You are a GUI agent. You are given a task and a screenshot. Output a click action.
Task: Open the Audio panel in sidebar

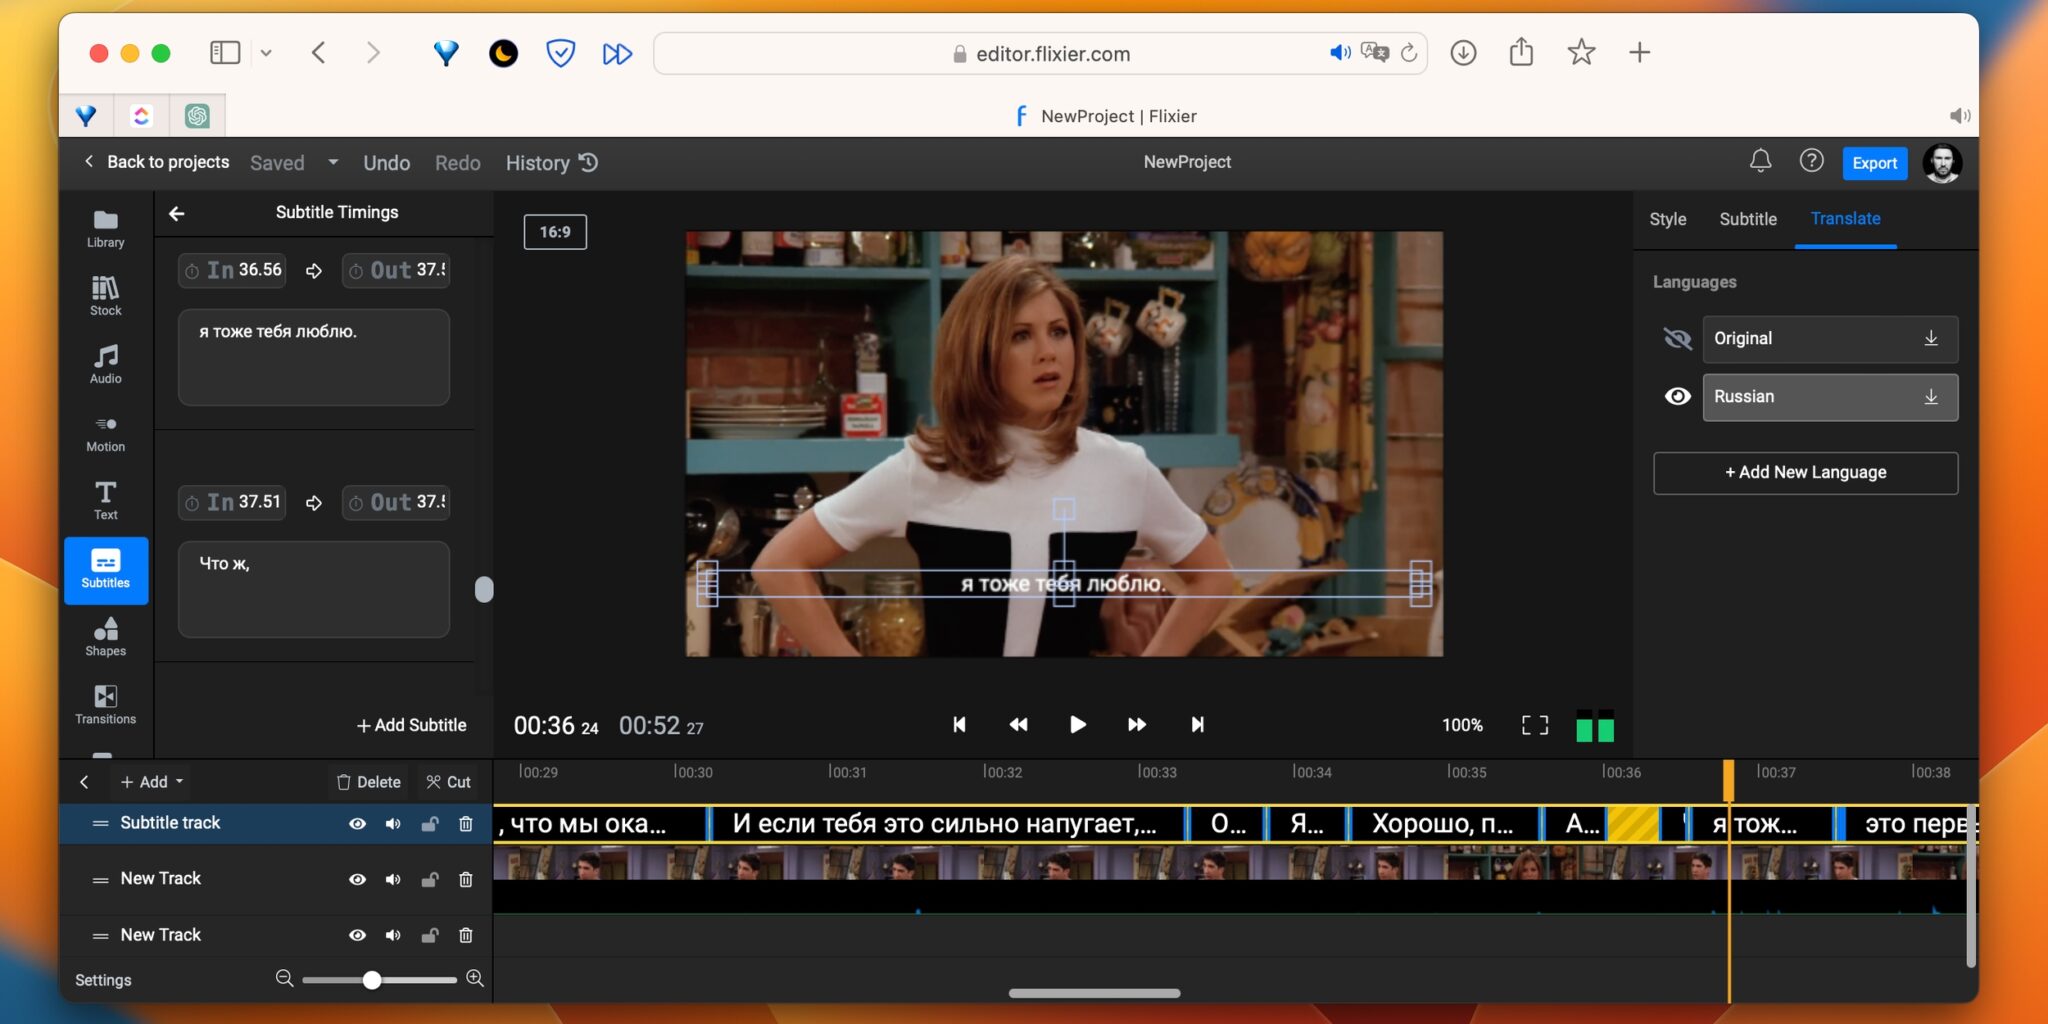click(x=105, y=364)
